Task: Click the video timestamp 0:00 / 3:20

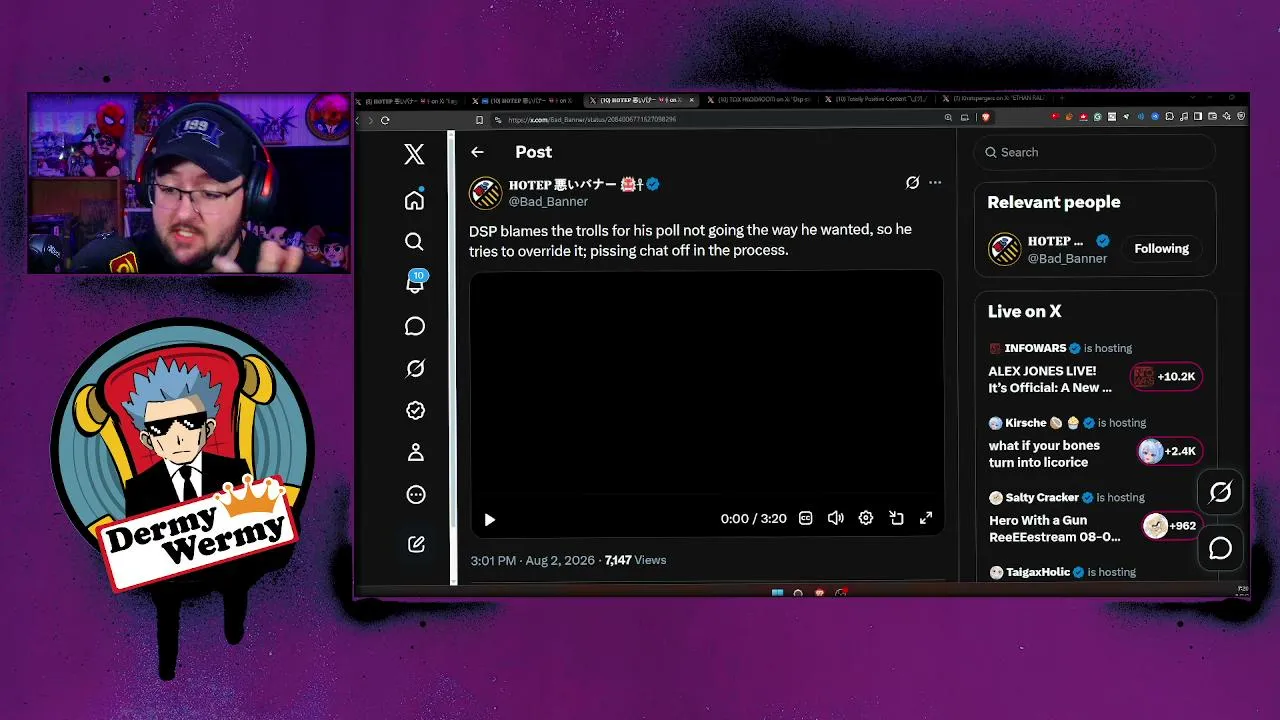Action: [753, 519]
